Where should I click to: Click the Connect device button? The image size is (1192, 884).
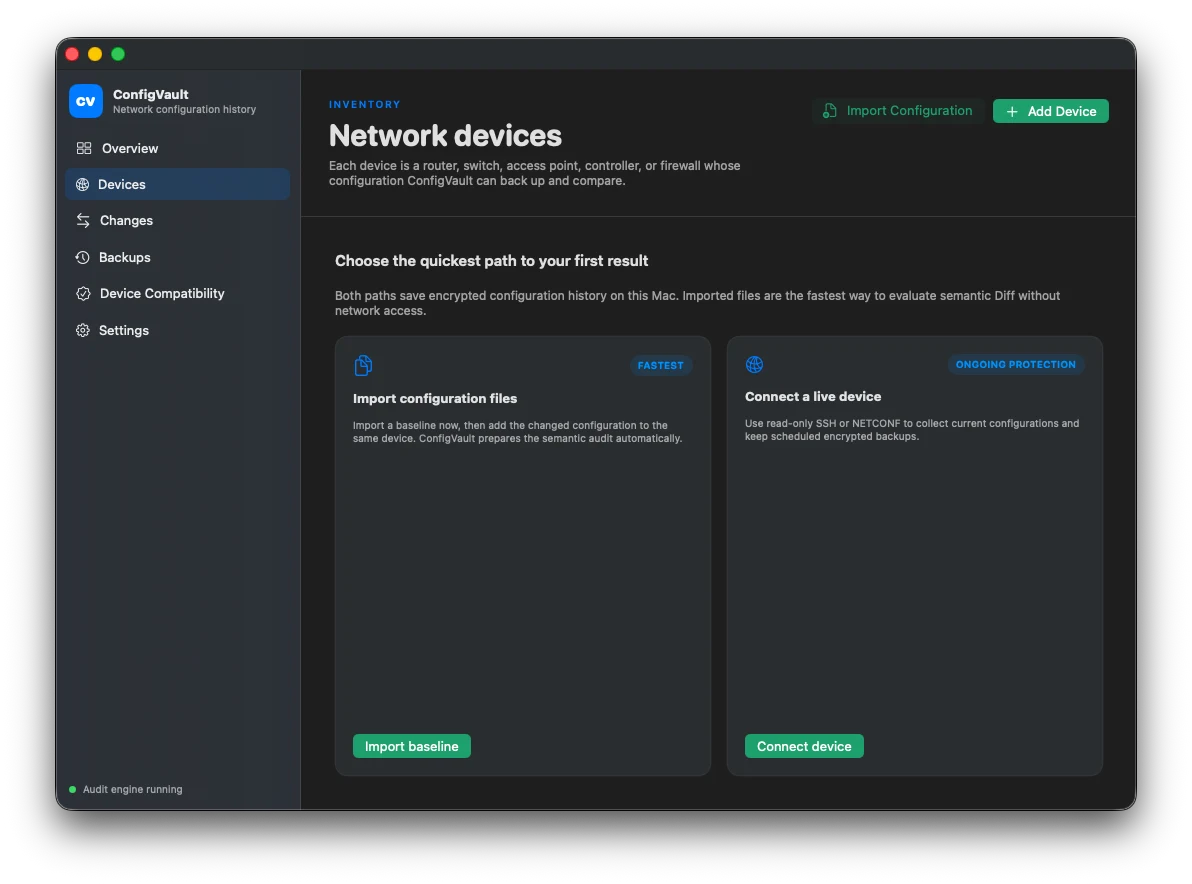click(804, 746)
